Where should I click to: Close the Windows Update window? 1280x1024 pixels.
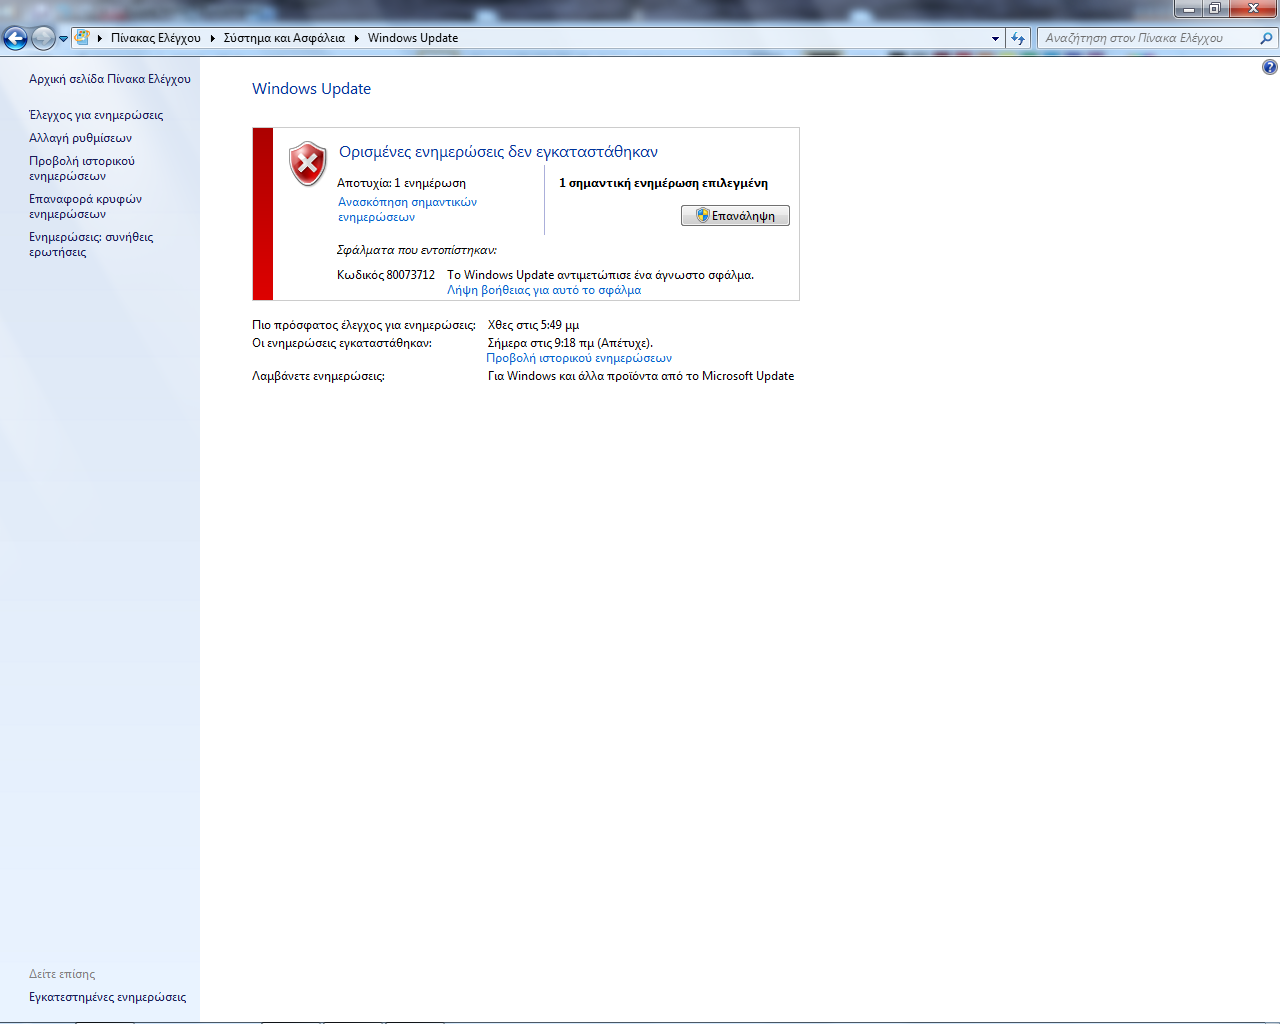(x=1253, y=8)
